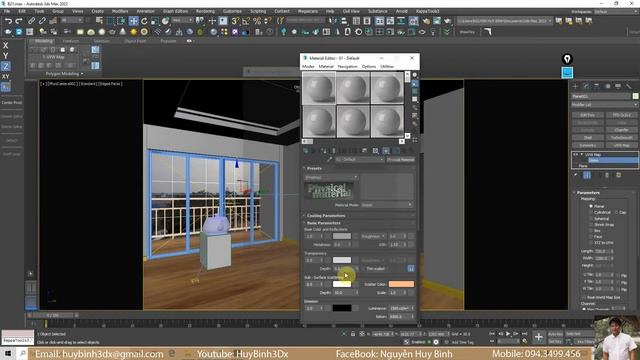Toggle the Thin-walled checkbox
Viewport: 640px width, 360px height.
click(x=363, y=269)
